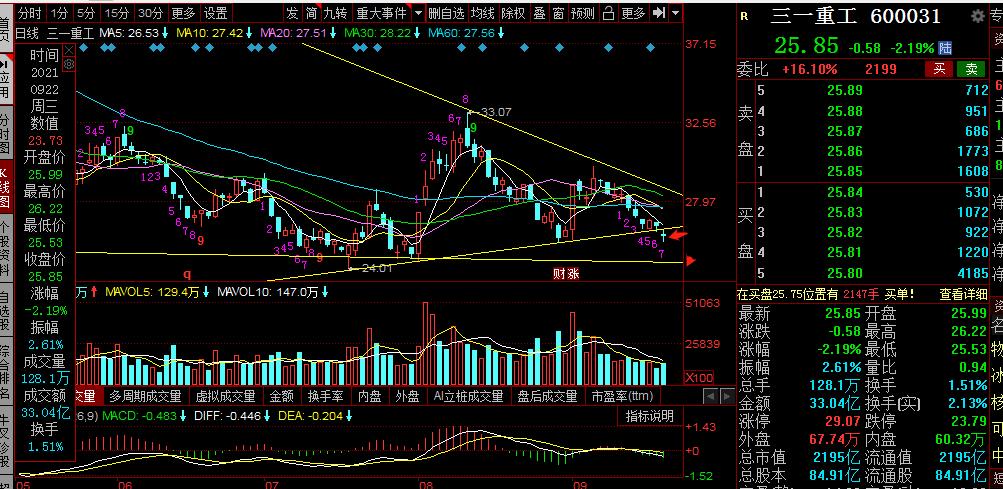This screenshot has width=1003, height=489.
Task: Select buy level 1 price 25.84
Action: click(844, 191)
